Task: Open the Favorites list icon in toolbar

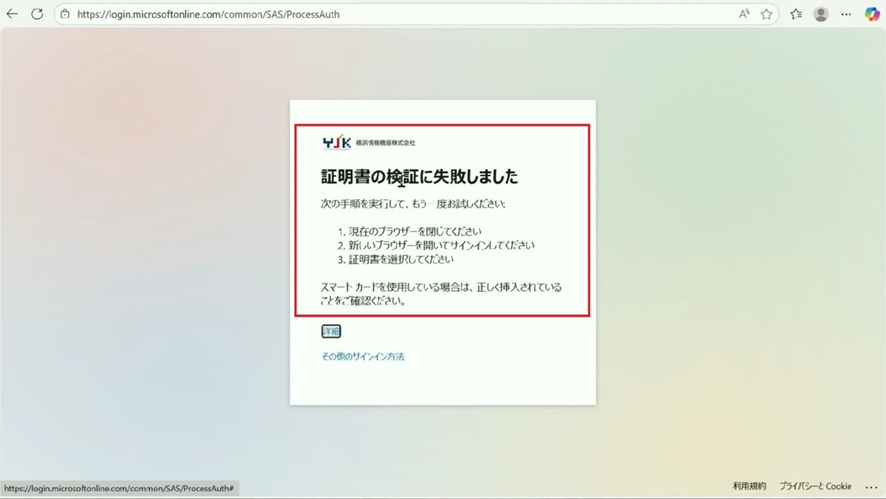Action: 796,14
